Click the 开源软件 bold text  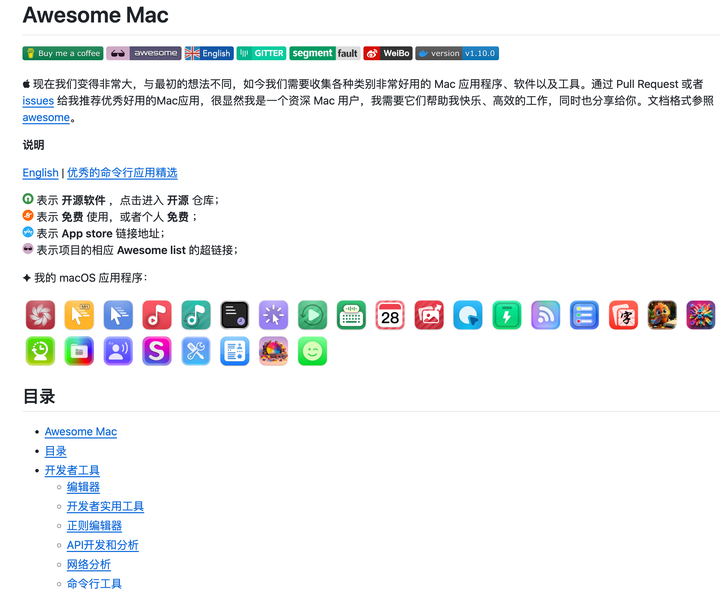[84, 200]
